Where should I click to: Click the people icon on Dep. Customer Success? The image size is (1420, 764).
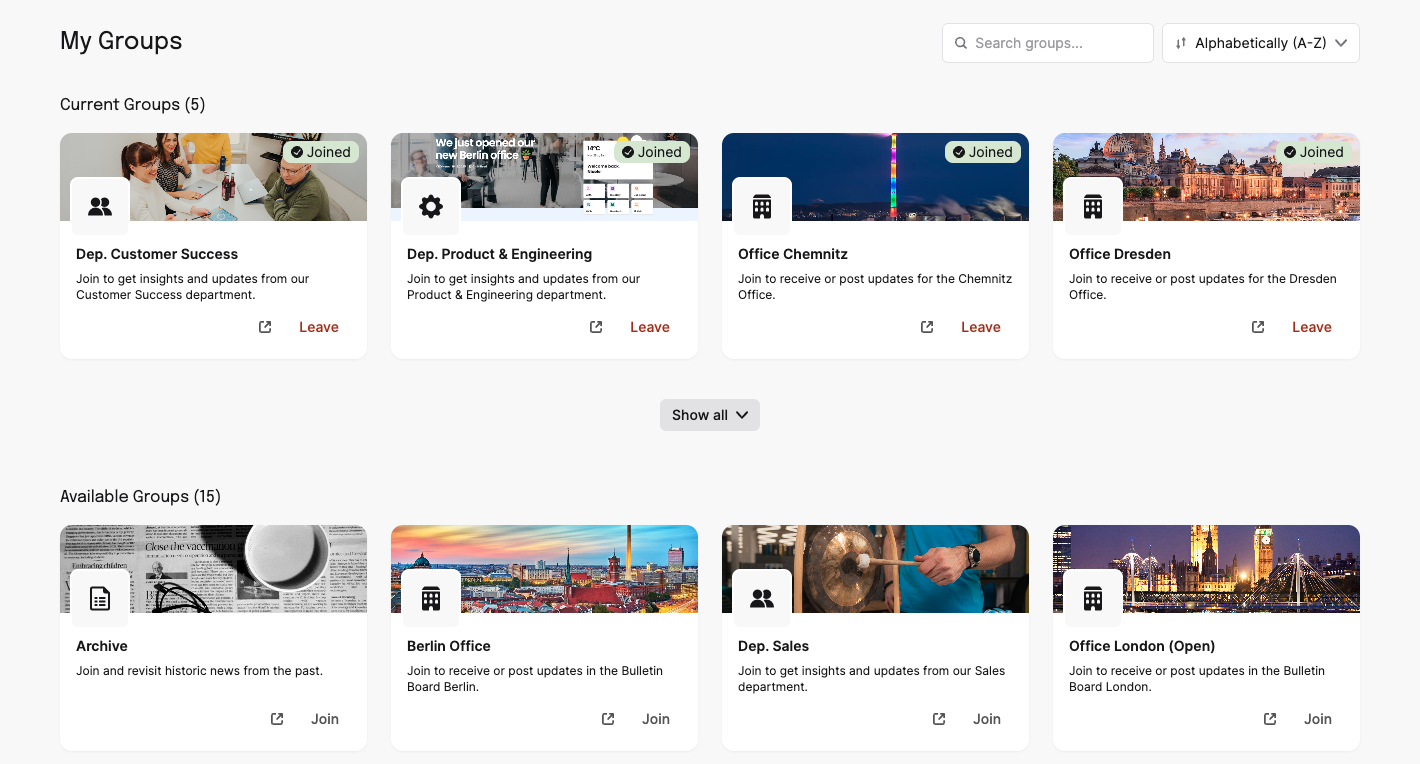tap(100, 207)
